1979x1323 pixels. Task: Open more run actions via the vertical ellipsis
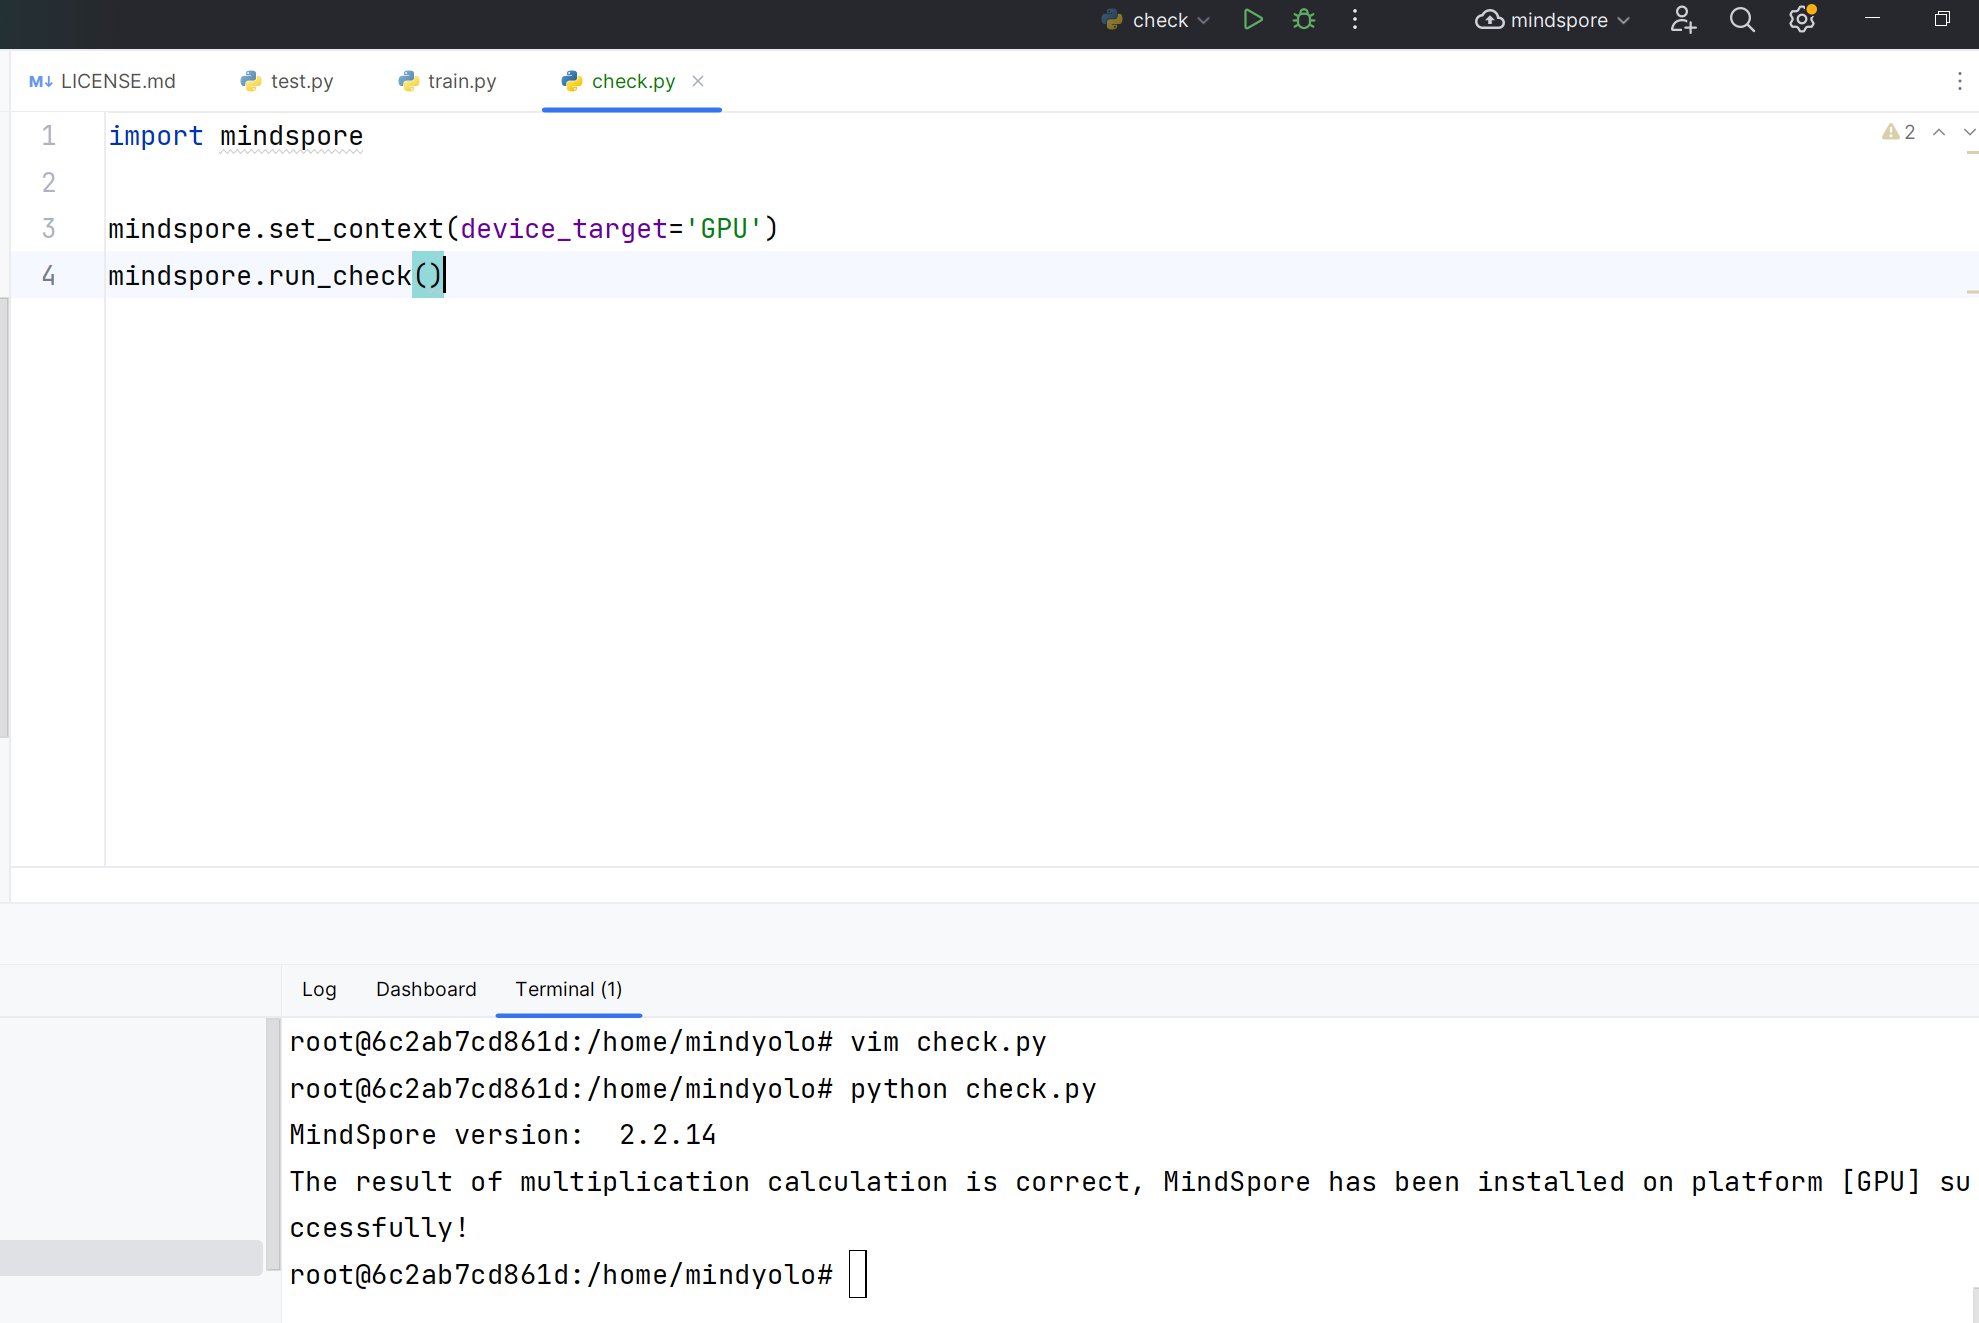[x=1354, y=19]
